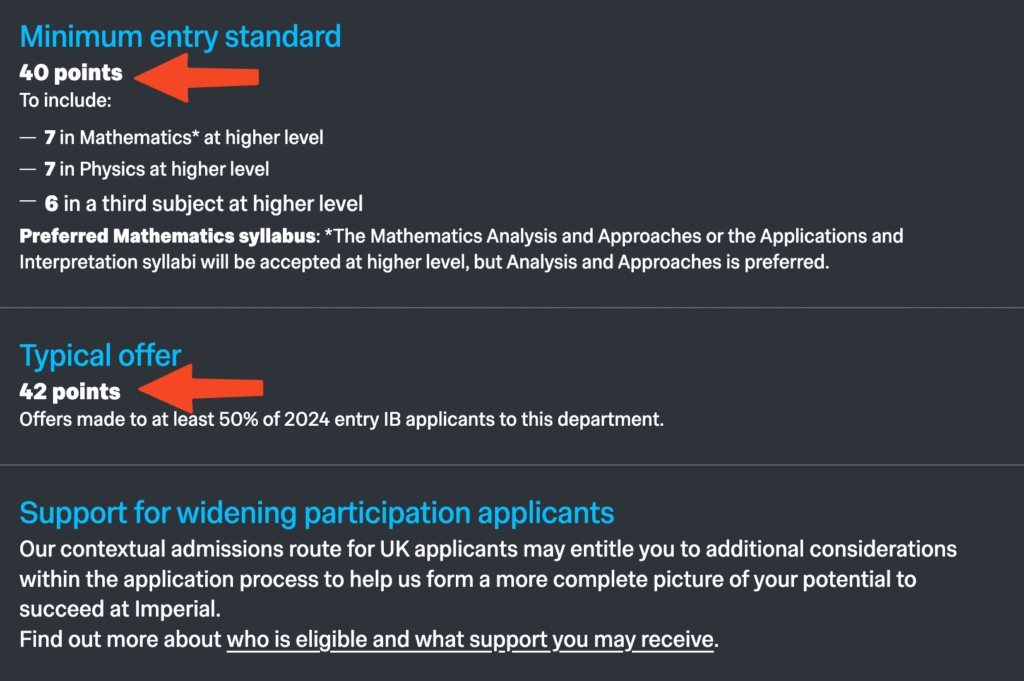Click the 2024 entry IB applicants sentence

click(342, 419)
